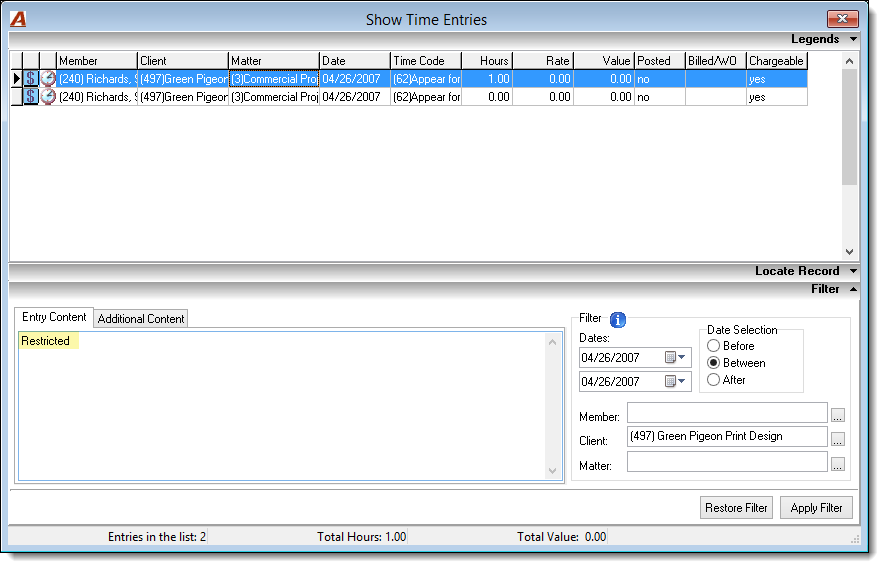Click the dollar icon in the 0.00 hours row

tap(30, 97)
